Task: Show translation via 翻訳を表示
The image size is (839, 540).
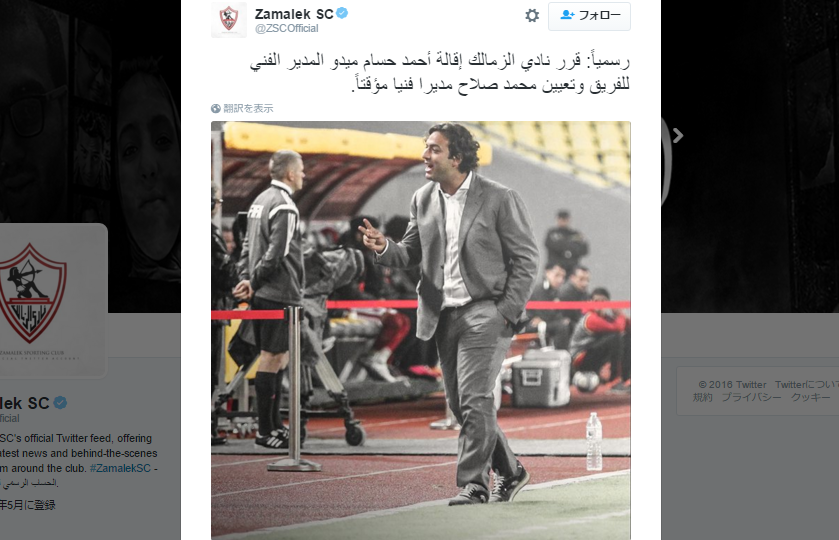Action: point(248,109)
